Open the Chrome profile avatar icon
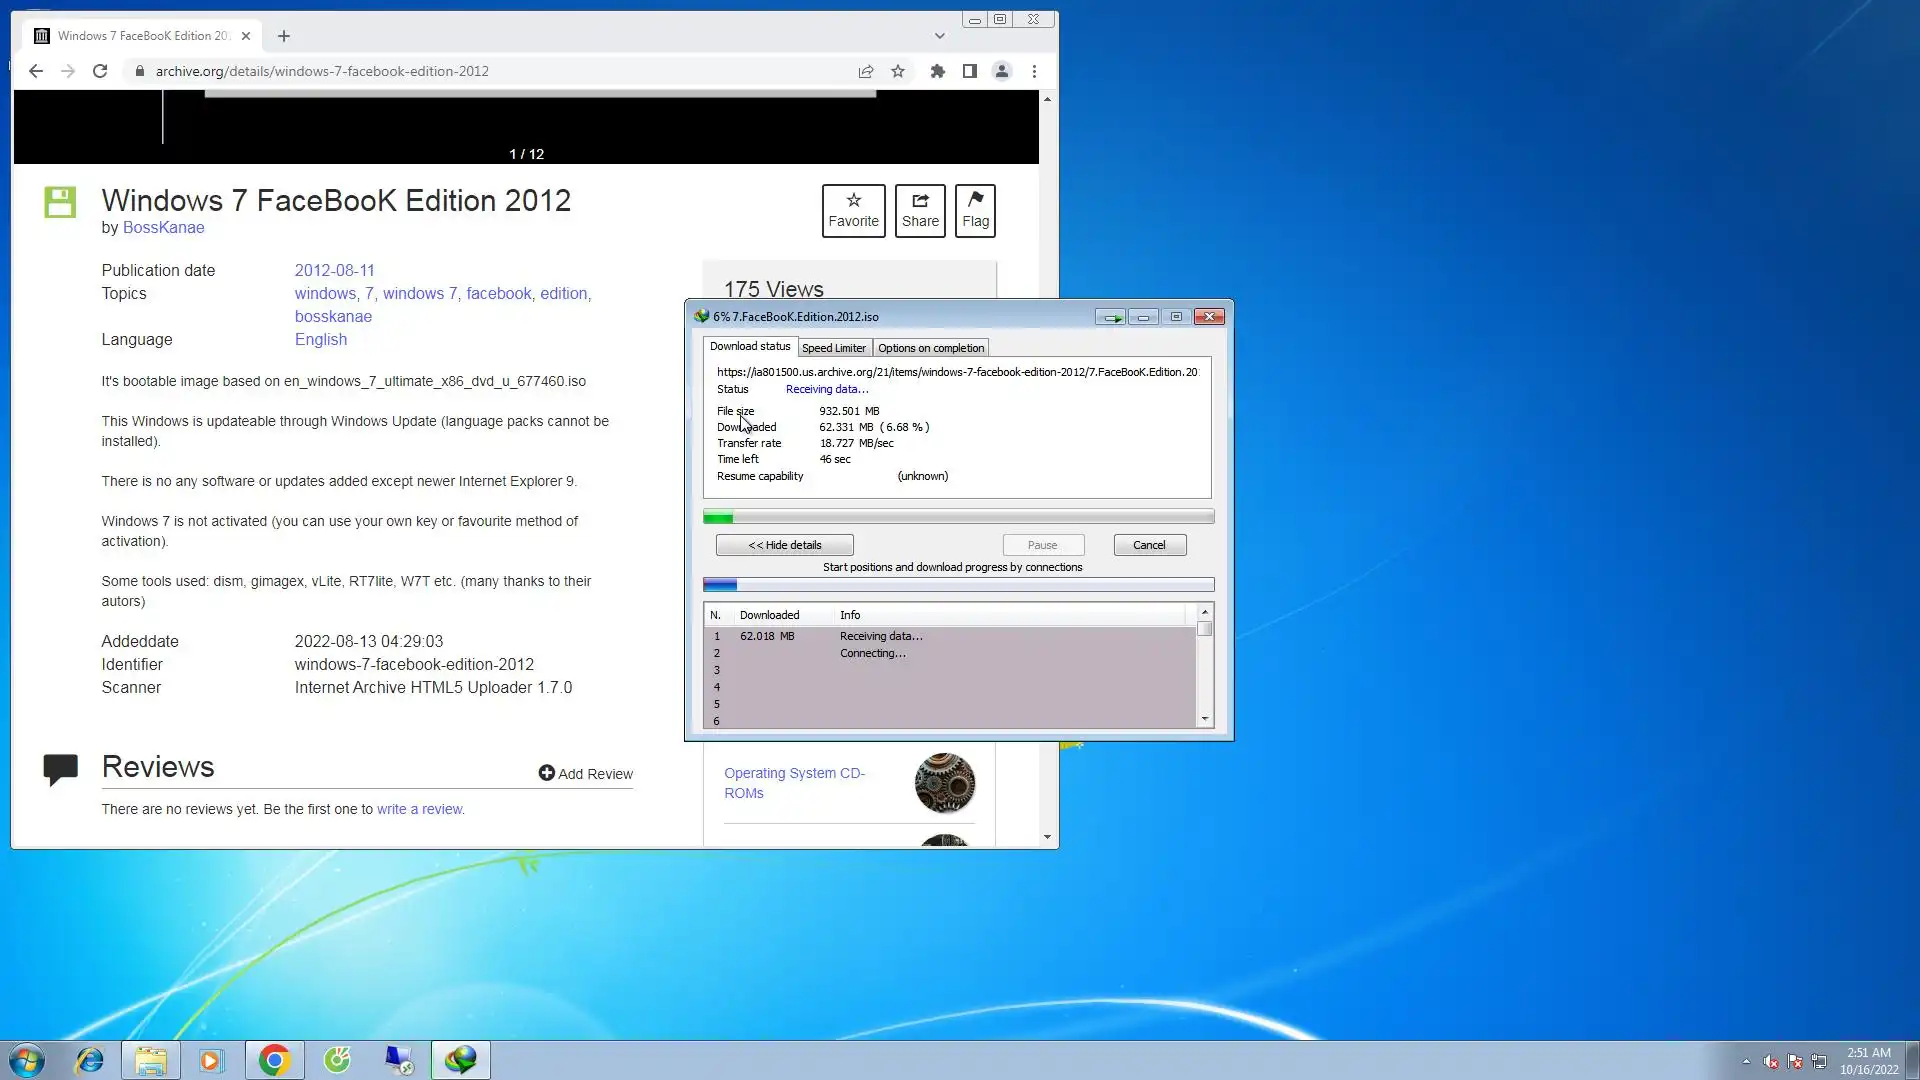The image size is (1920, 1080). (x=1001, y=71)
